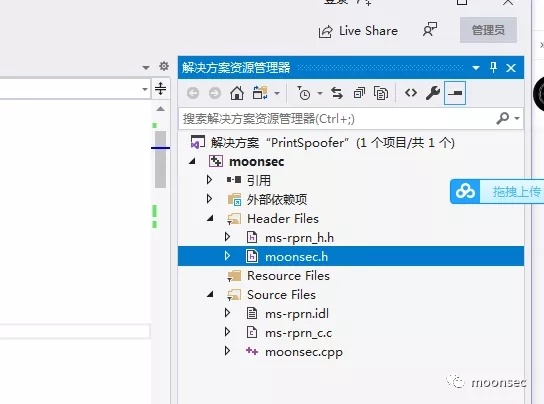Click the Home icon in Solution Explorer

[237, 93]
